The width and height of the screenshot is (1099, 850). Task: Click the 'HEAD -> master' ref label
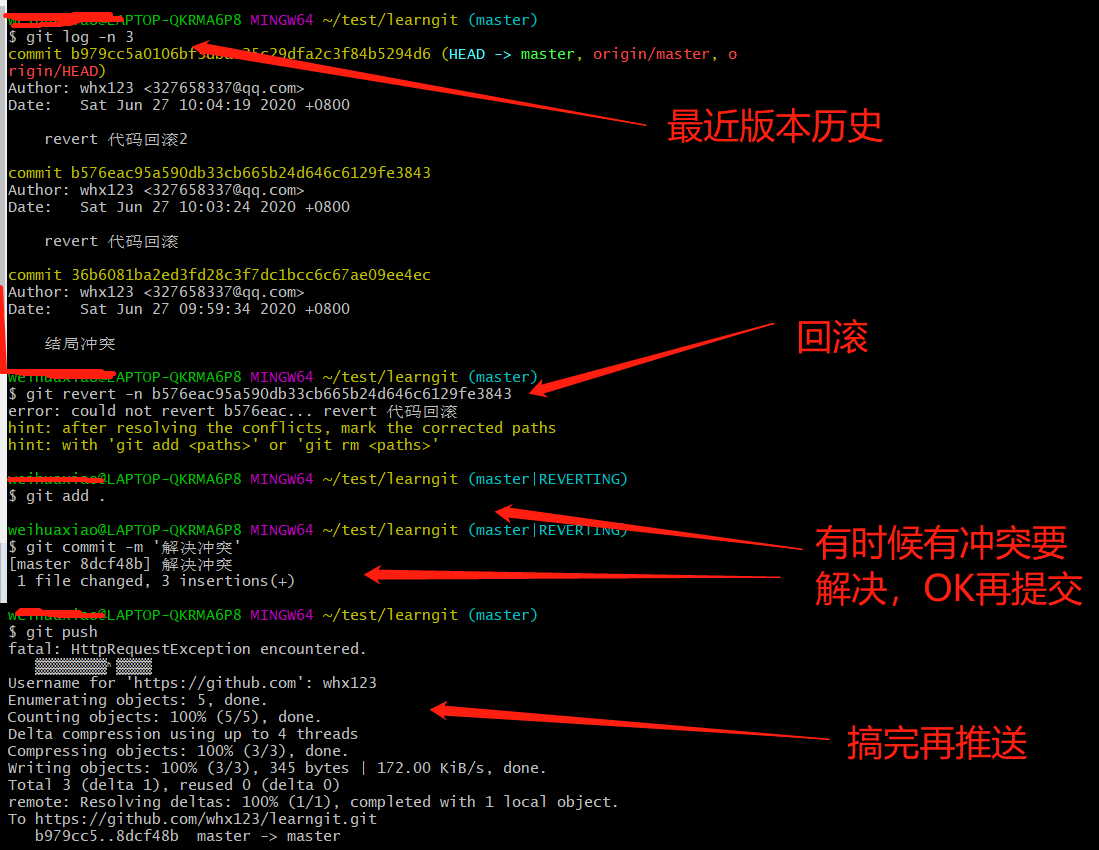tap(512, 54)
